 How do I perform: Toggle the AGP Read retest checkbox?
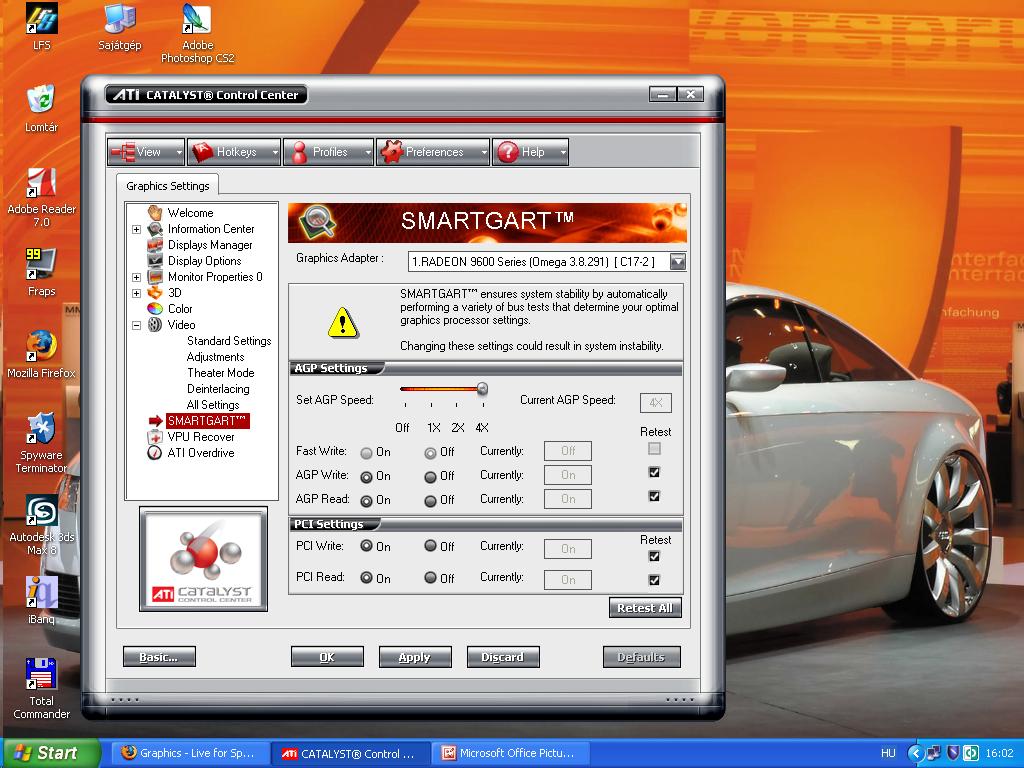coord(654,496)
